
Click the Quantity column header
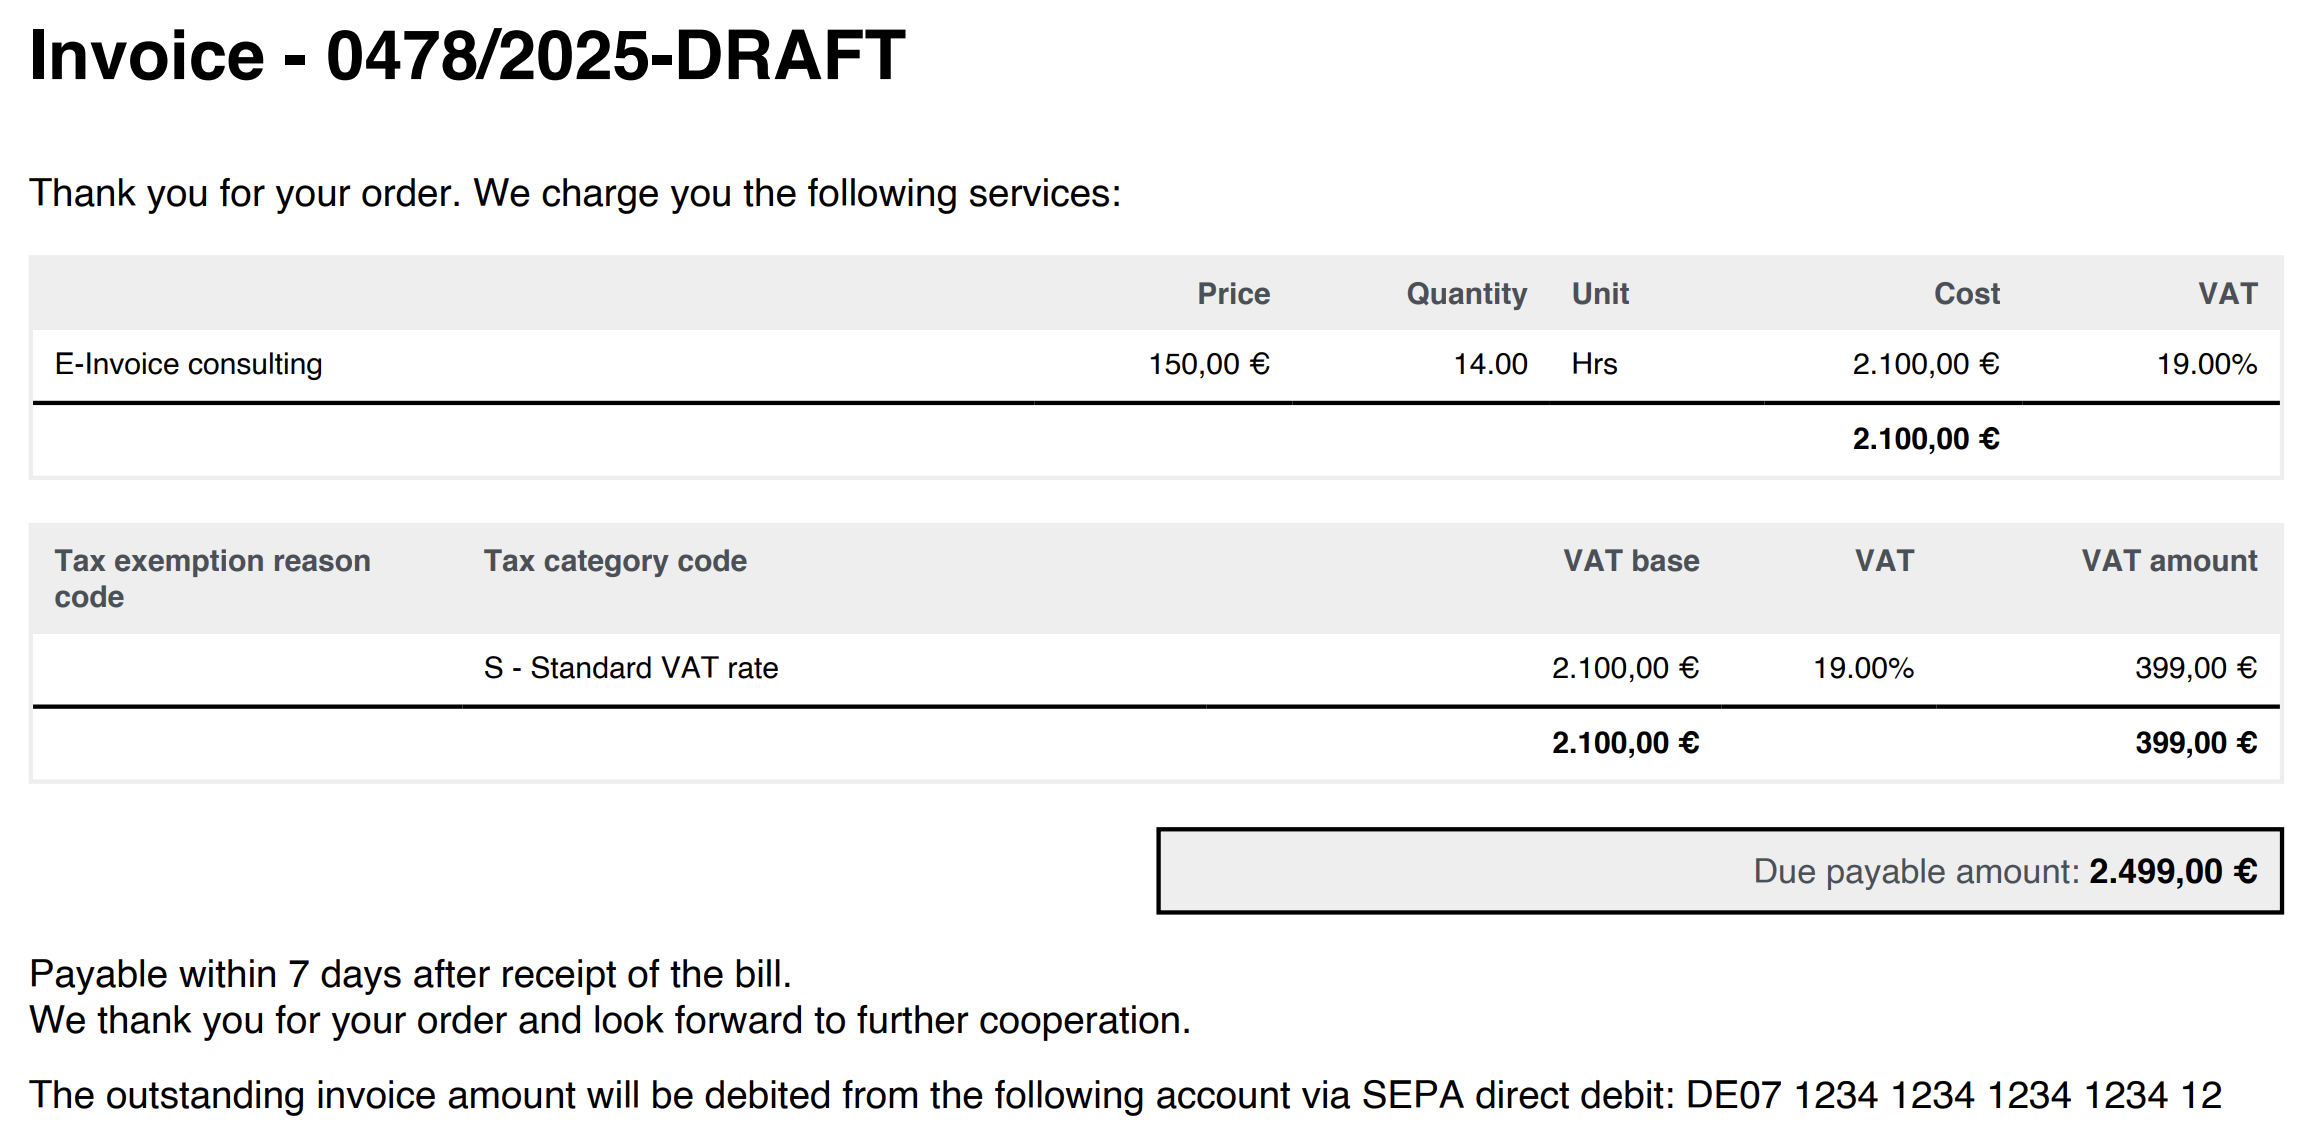1466,293
